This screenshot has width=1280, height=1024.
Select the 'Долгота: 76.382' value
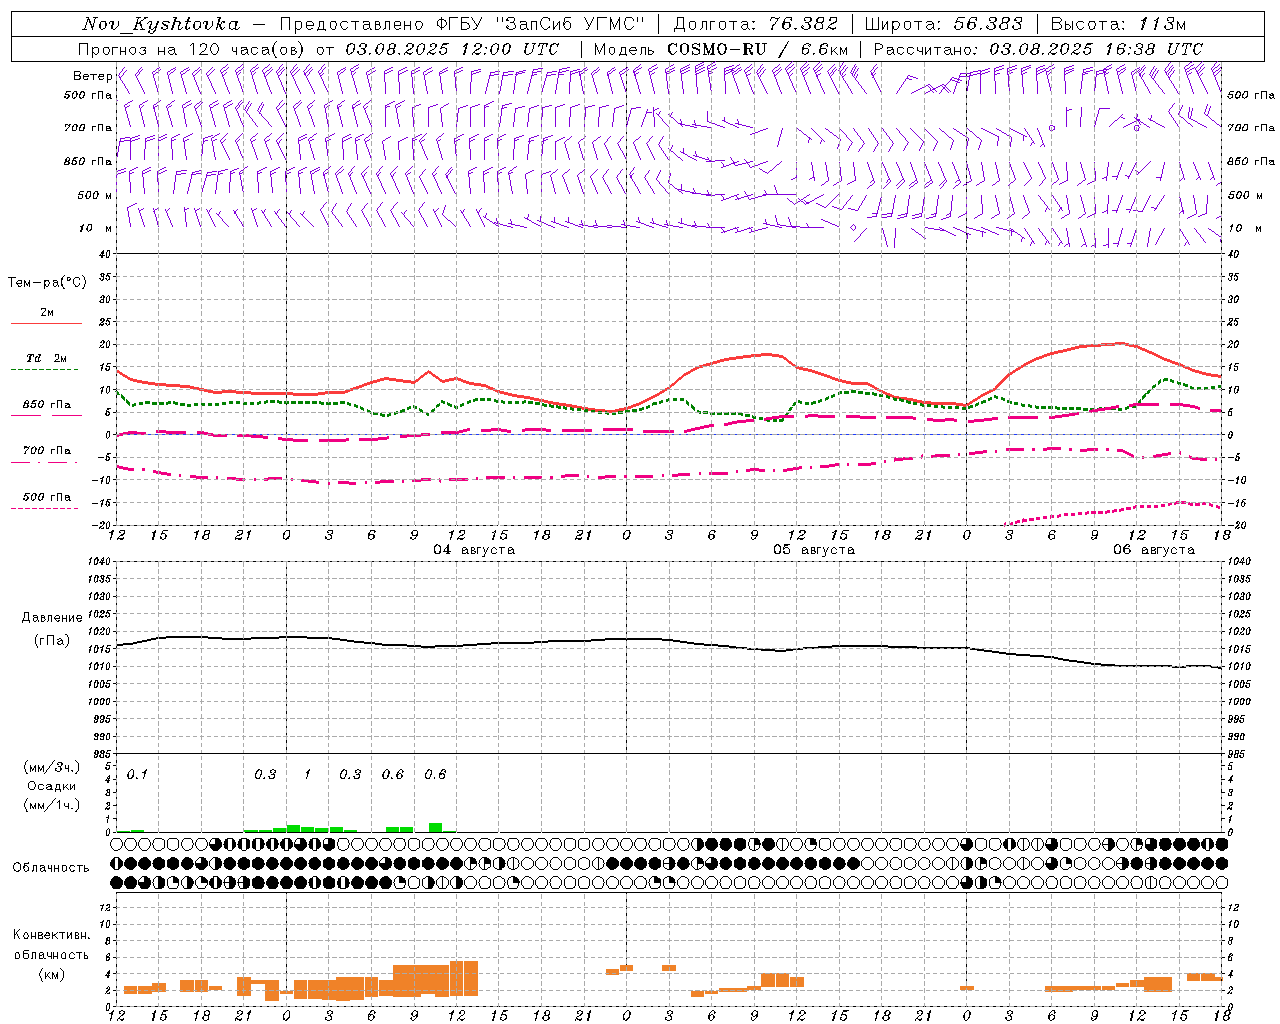point(755,24)
